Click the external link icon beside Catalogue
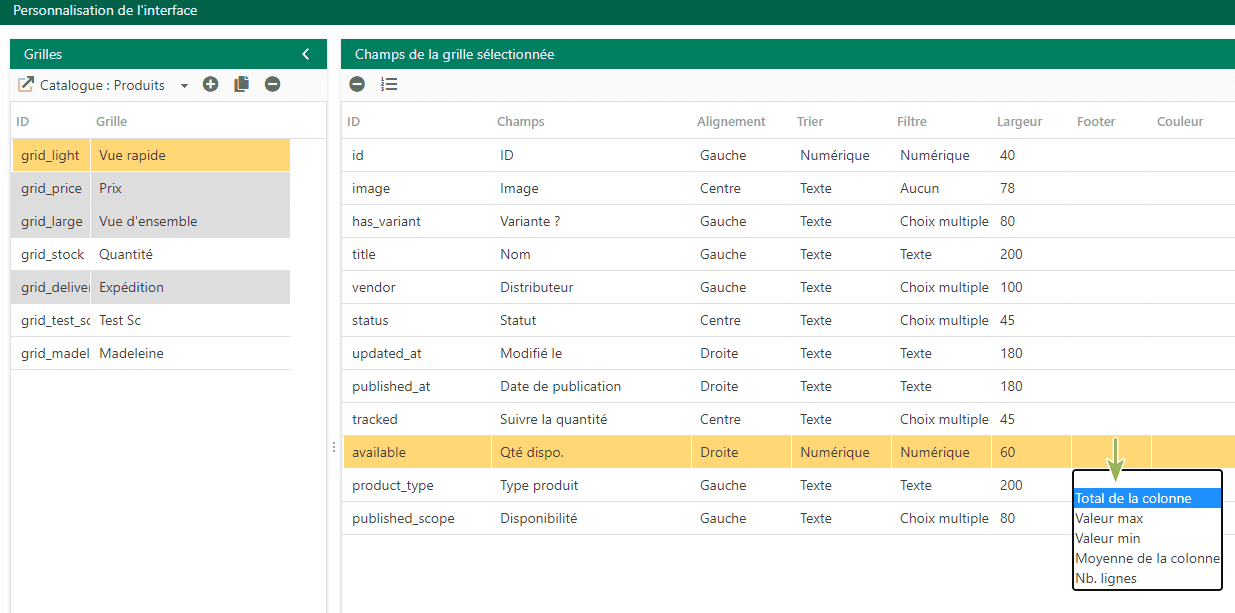Viewport: 1235px width, 613px height. (x=26, y=85)
